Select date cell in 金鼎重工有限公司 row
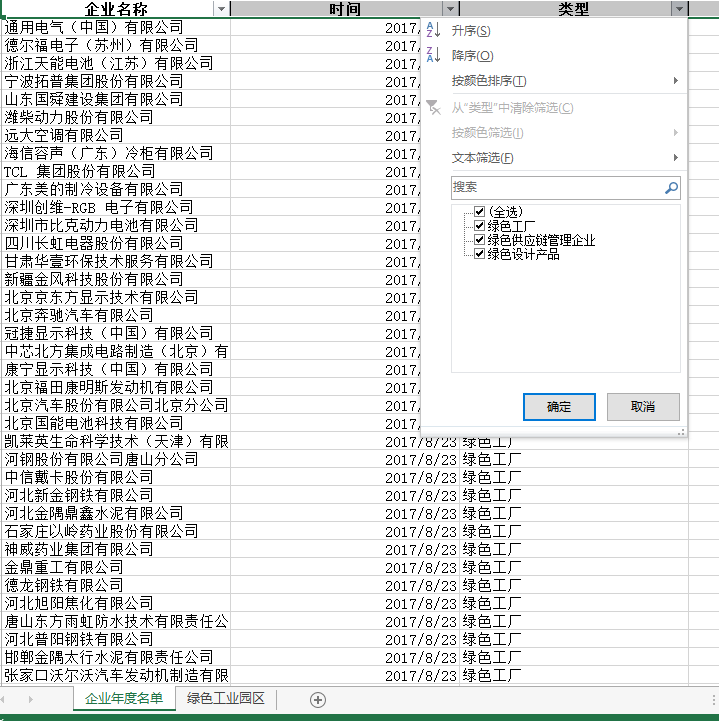Viewport: 719px width, 721px height. pos(345,567)
